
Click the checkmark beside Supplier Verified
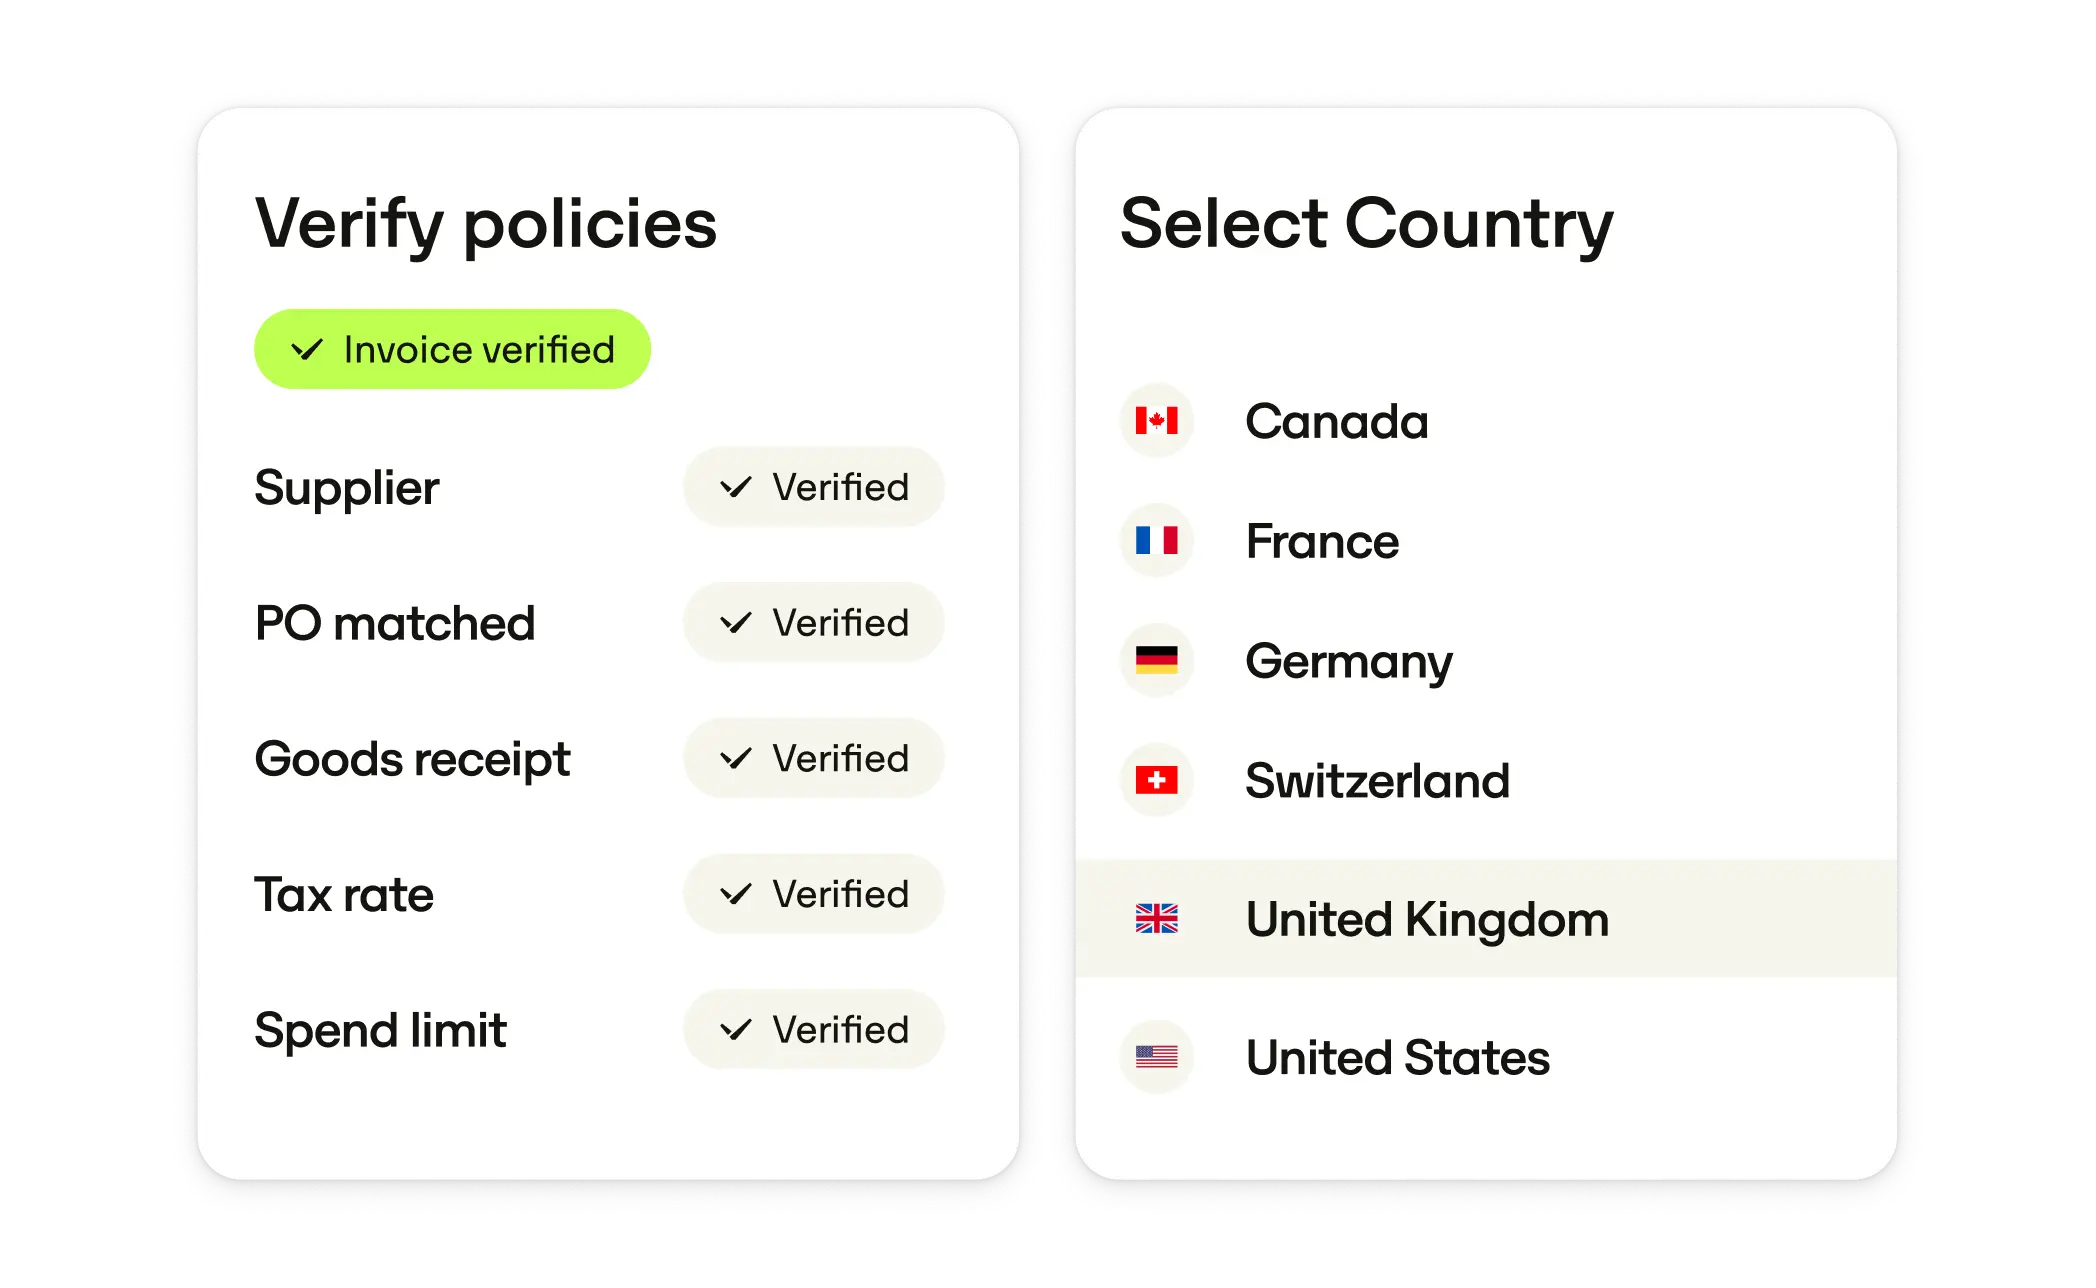click(735, 487)
